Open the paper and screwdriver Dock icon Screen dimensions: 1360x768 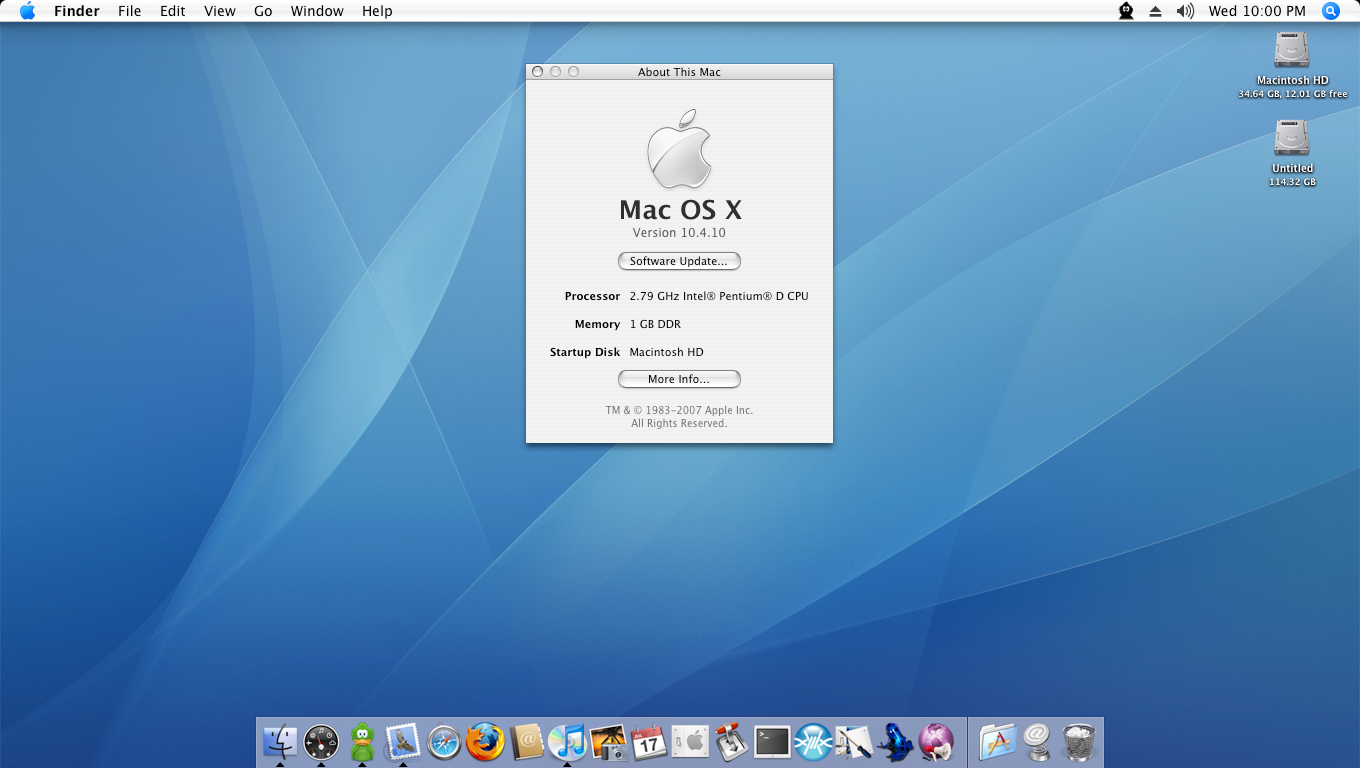click(854, 742)
